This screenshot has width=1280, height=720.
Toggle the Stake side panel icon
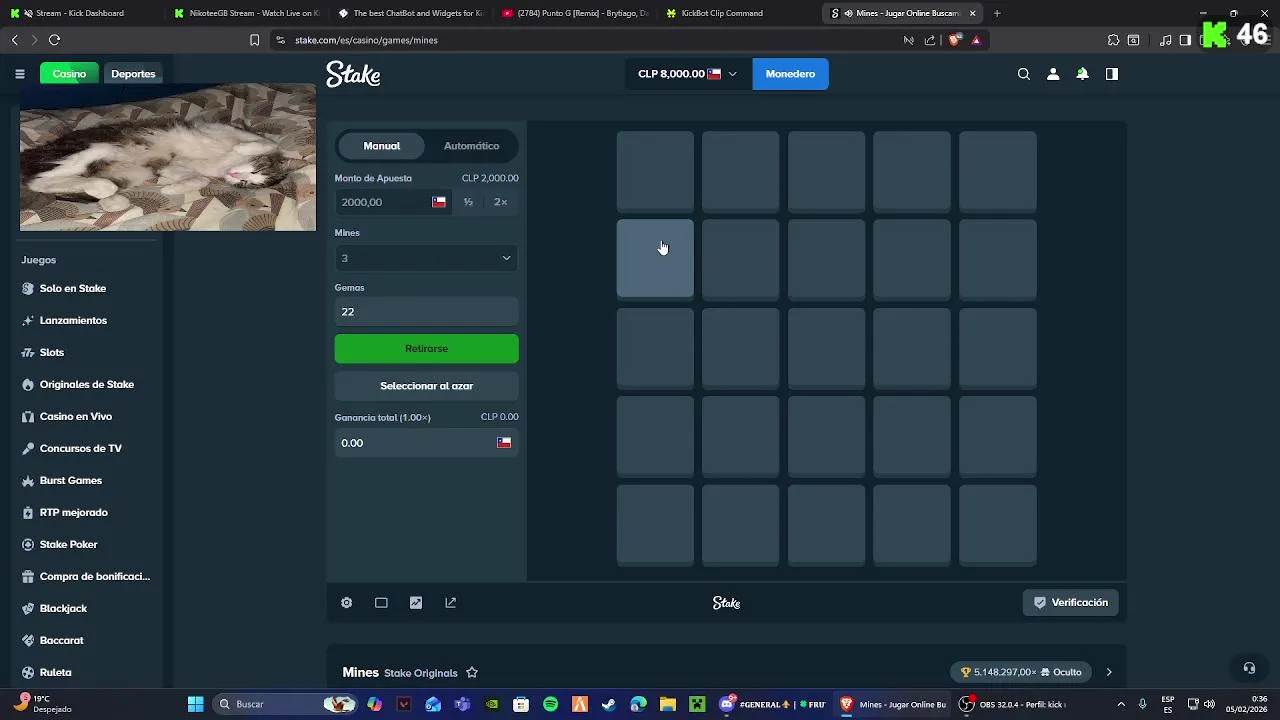tap(1111, 74)
